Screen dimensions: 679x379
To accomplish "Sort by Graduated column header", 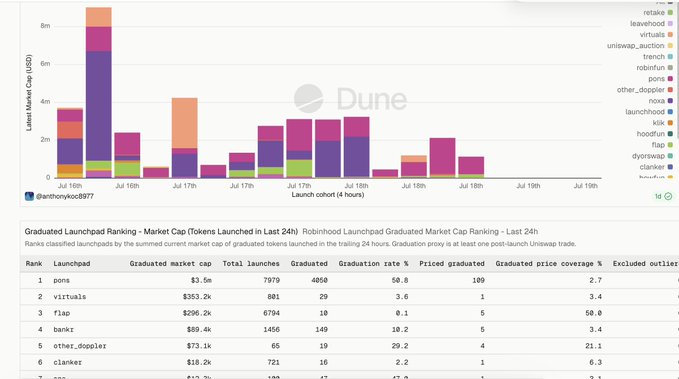I will (309, 263).
